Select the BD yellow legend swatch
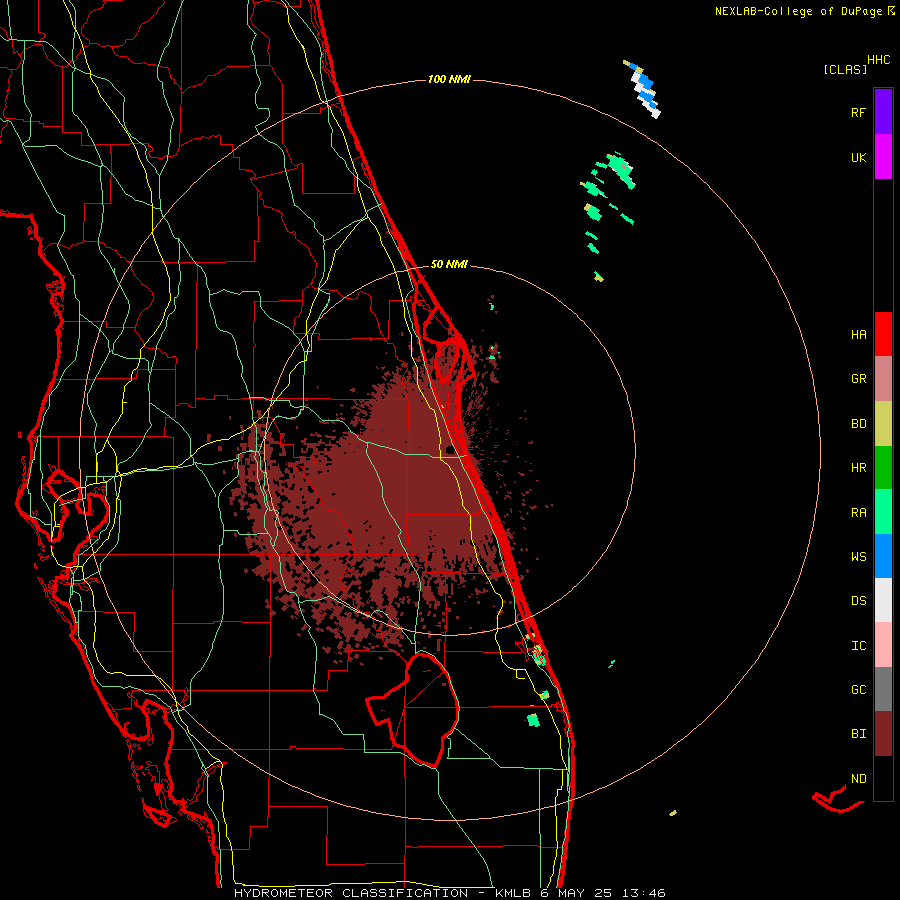 click(x=883, y=424)
